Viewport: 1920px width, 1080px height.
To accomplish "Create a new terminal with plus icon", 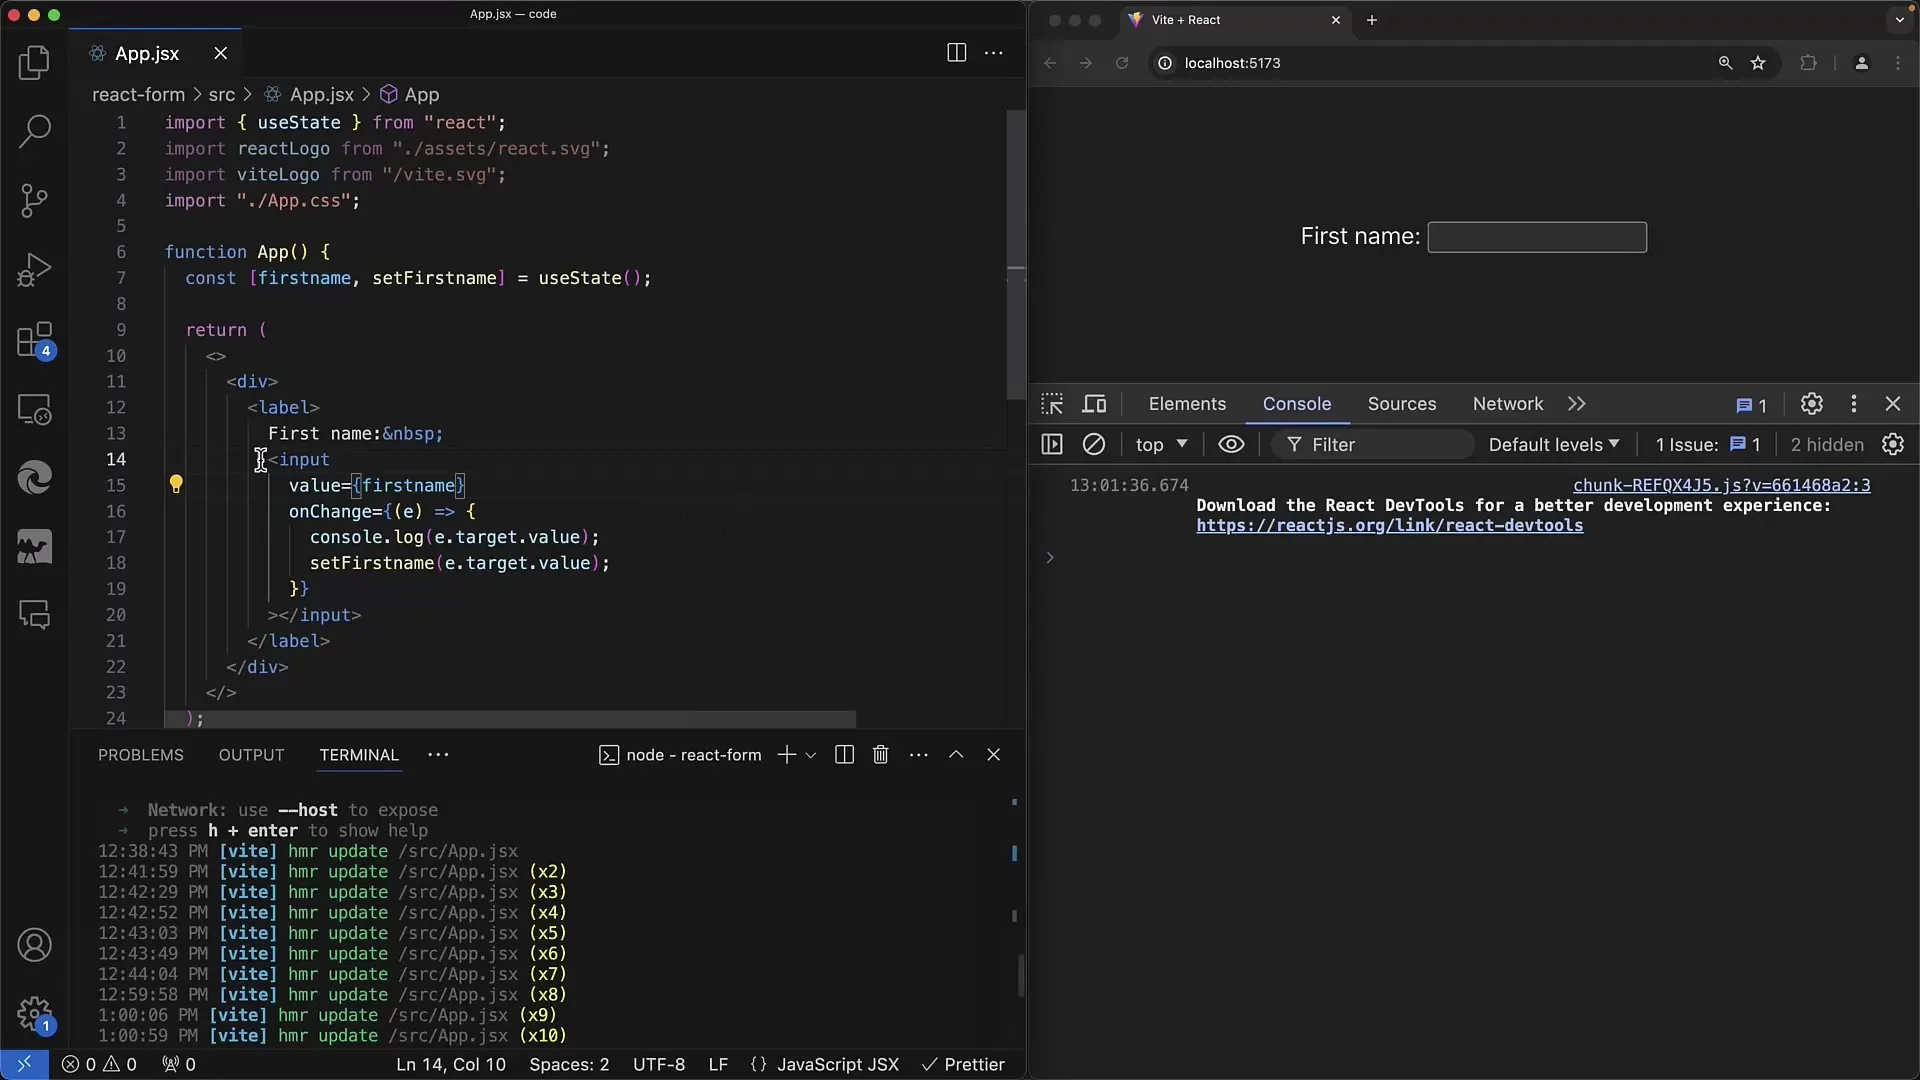I will point(787,755).
